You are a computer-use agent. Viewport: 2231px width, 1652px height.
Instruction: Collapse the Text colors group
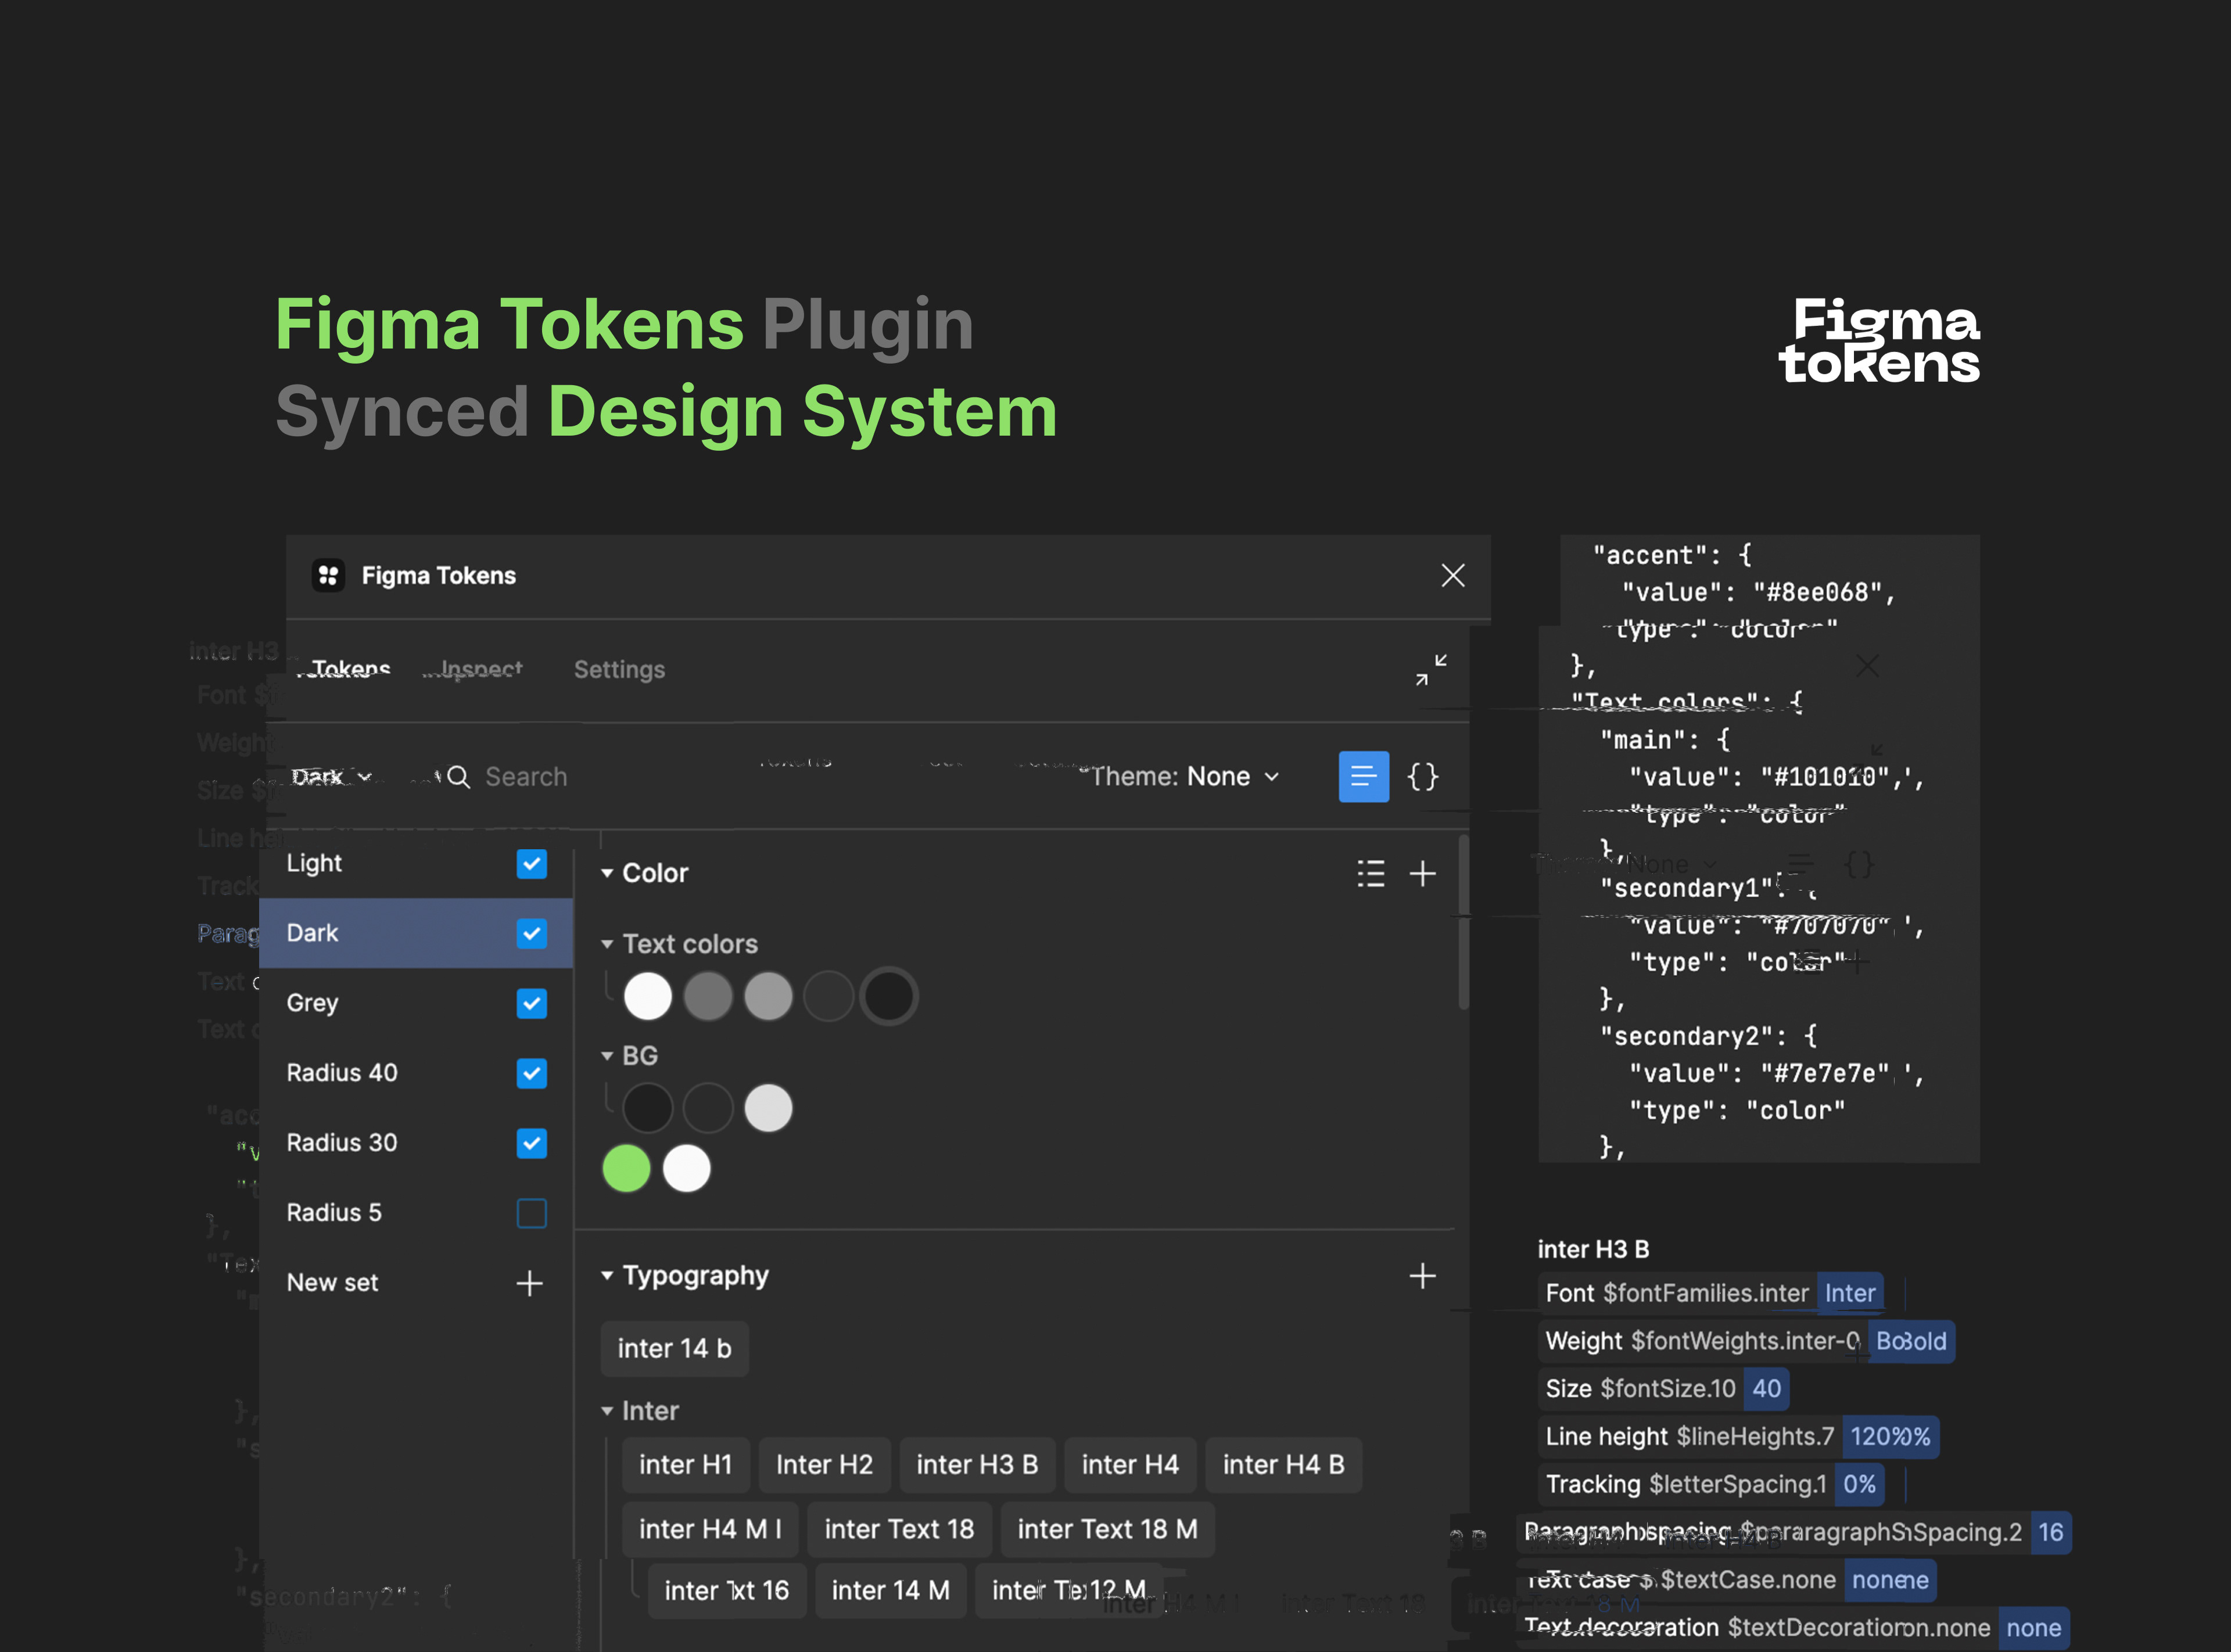pos(607,944)
